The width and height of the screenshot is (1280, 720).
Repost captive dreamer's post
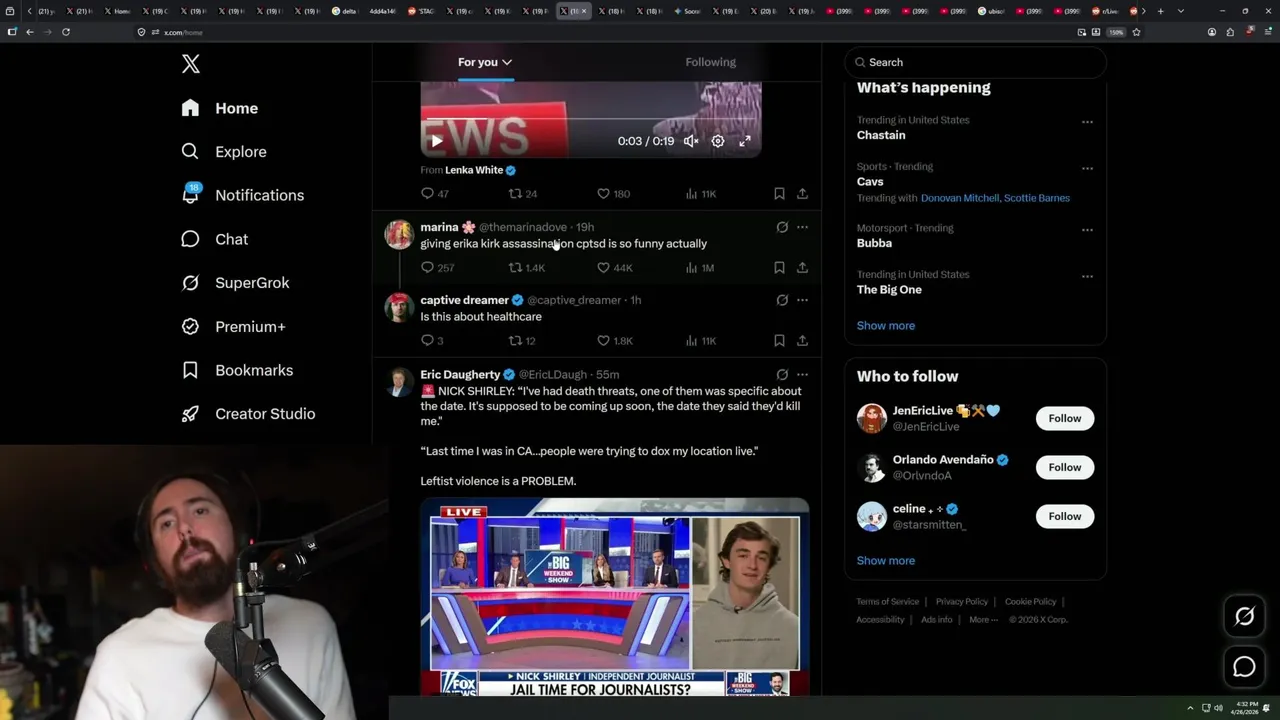point(522,341)
